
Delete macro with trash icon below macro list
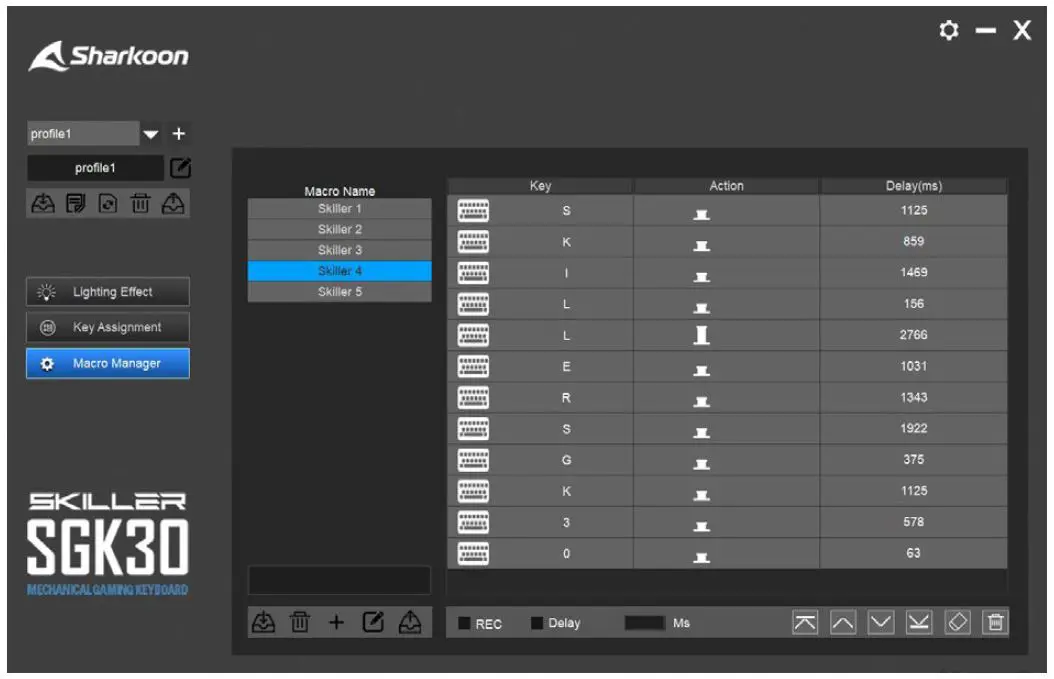pyautogui.click(x=300, y=623)
